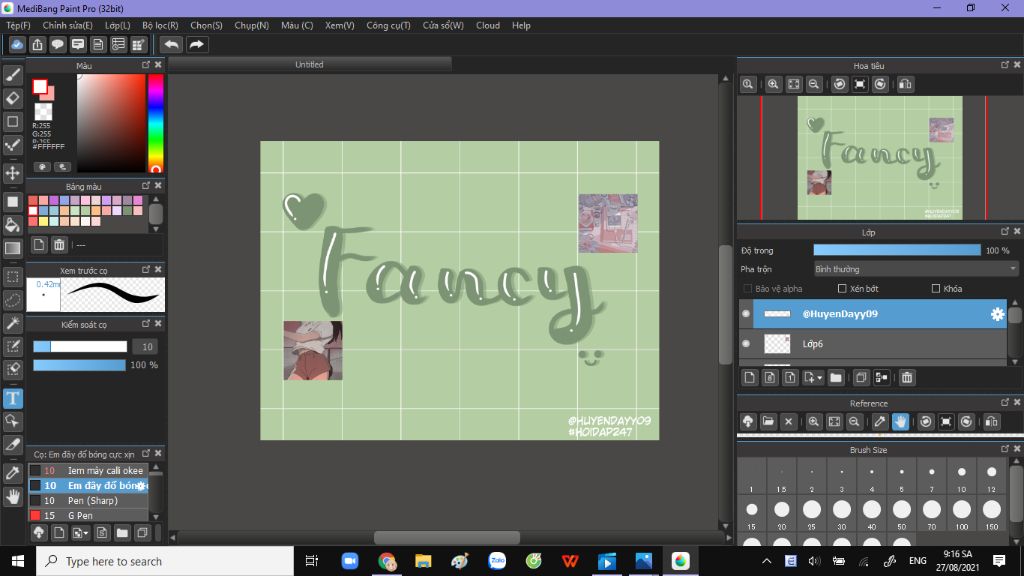Pick the eyedropper in Reference panel
Screen dimensions: 1024x576
tap(880, 422)
